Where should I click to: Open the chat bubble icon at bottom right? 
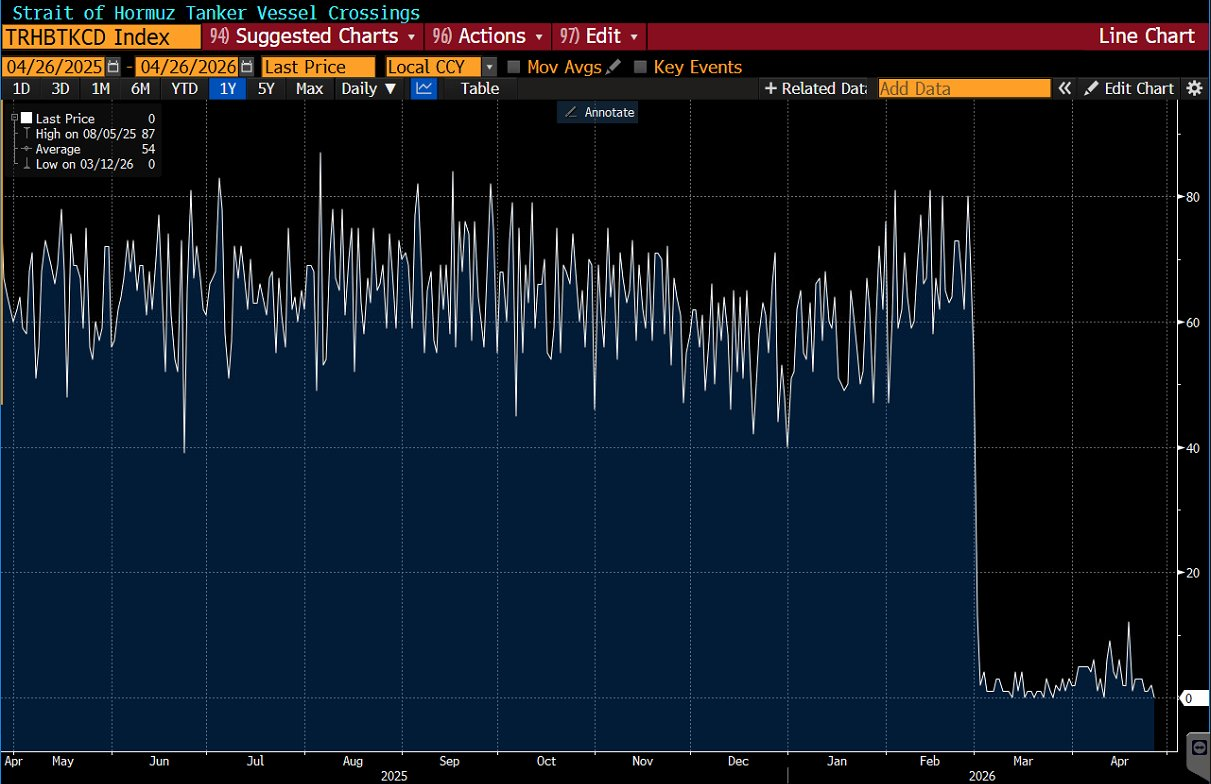[x=1199, y=748]
